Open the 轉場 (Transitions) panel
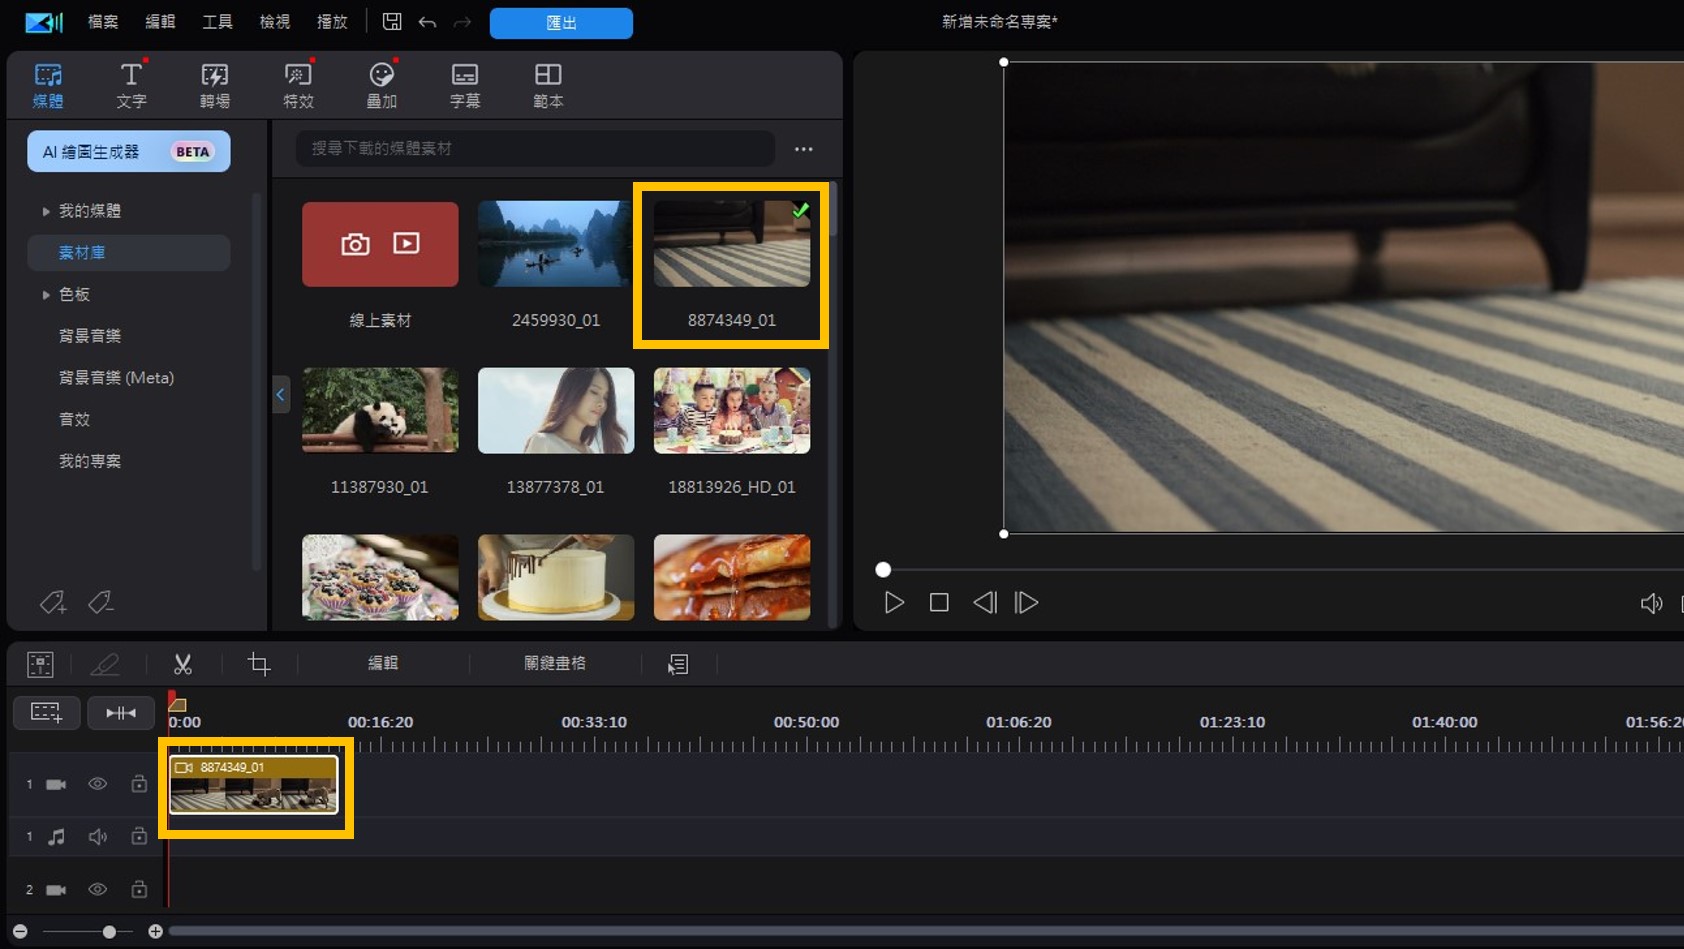This screenshot has width=1684, height=949. [214, 84]
